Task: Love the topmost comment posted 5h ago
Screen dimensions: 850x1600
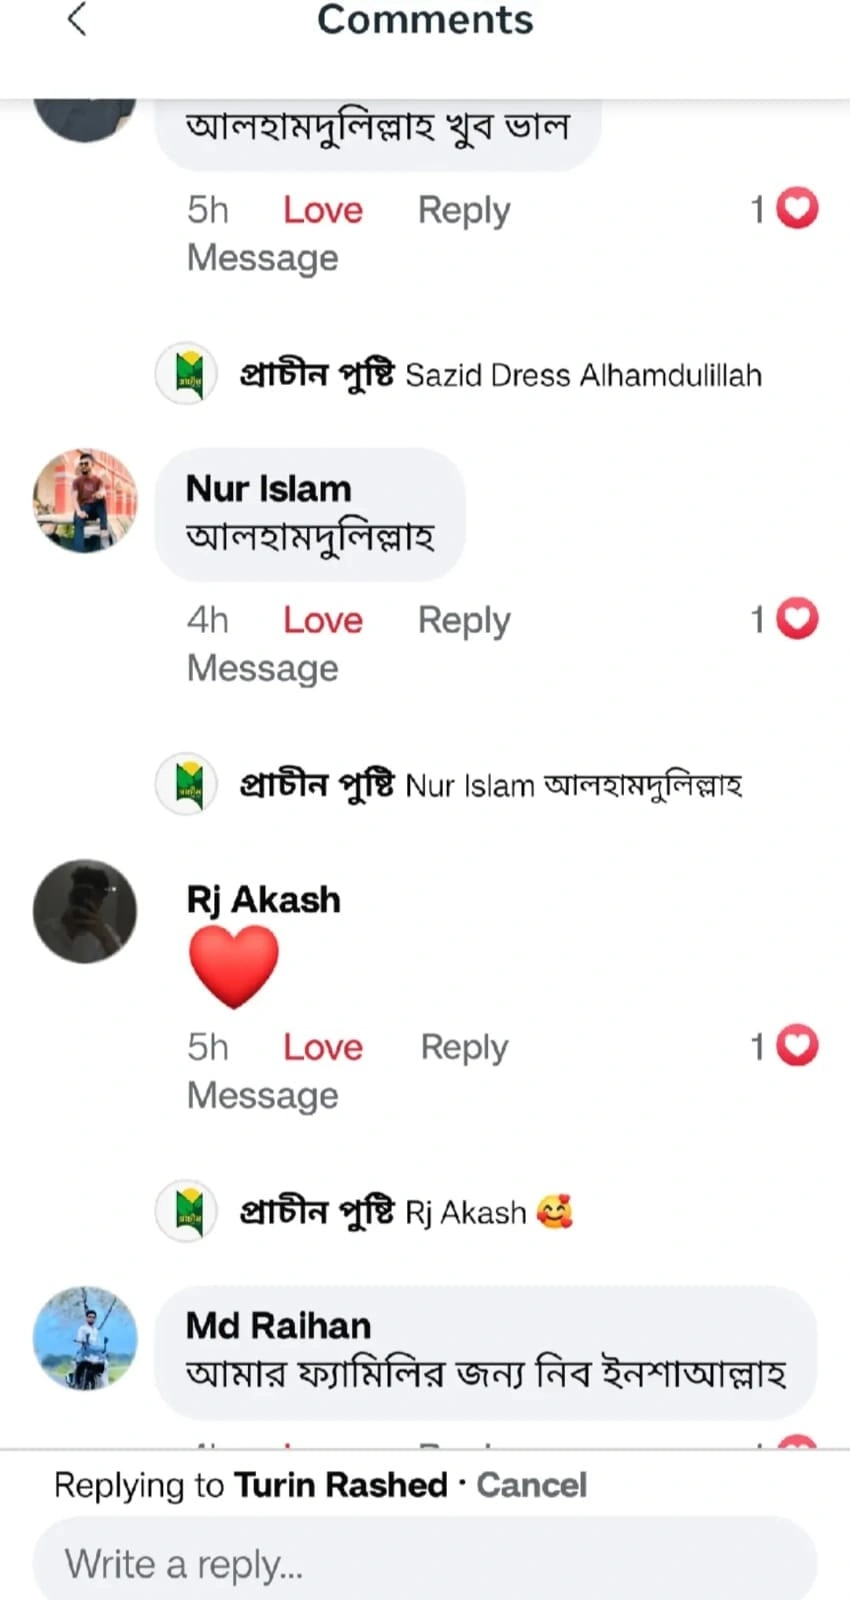Action: coord(322,210)
